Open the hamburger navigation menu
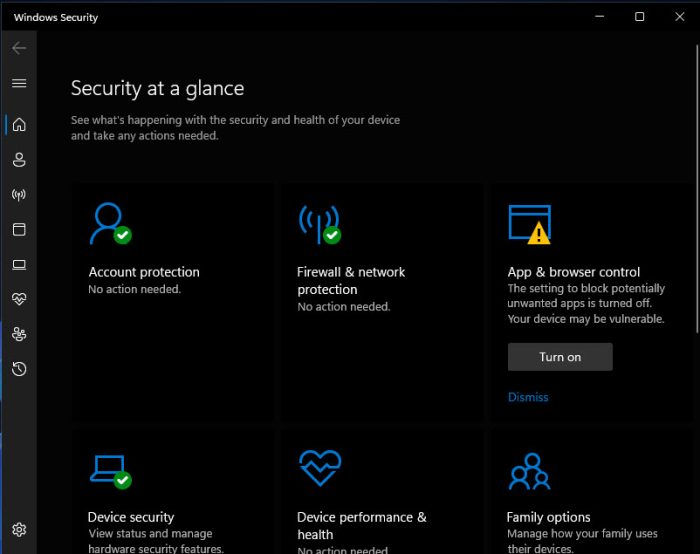Screen dimensions: 700x554 pos(19,83)
